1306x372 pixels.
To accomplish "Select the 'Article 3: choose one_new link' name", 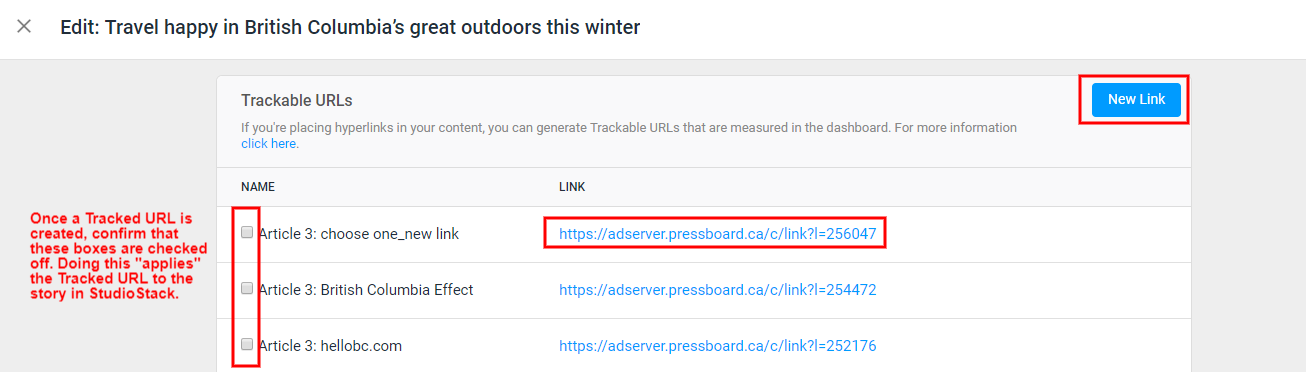I will 358,234.
